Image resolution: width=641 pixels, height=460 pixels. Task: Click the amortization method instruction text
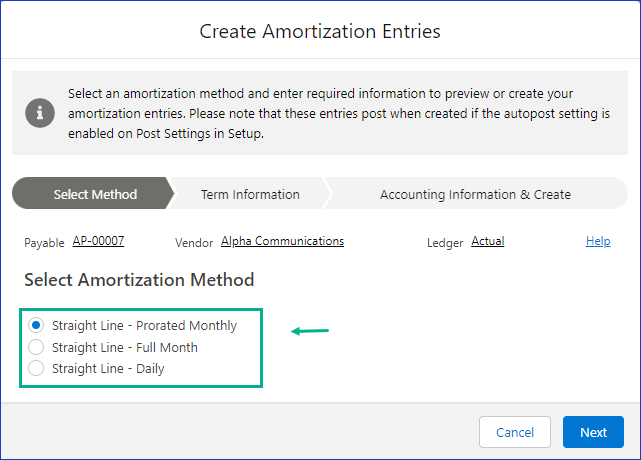coord(339,113)
